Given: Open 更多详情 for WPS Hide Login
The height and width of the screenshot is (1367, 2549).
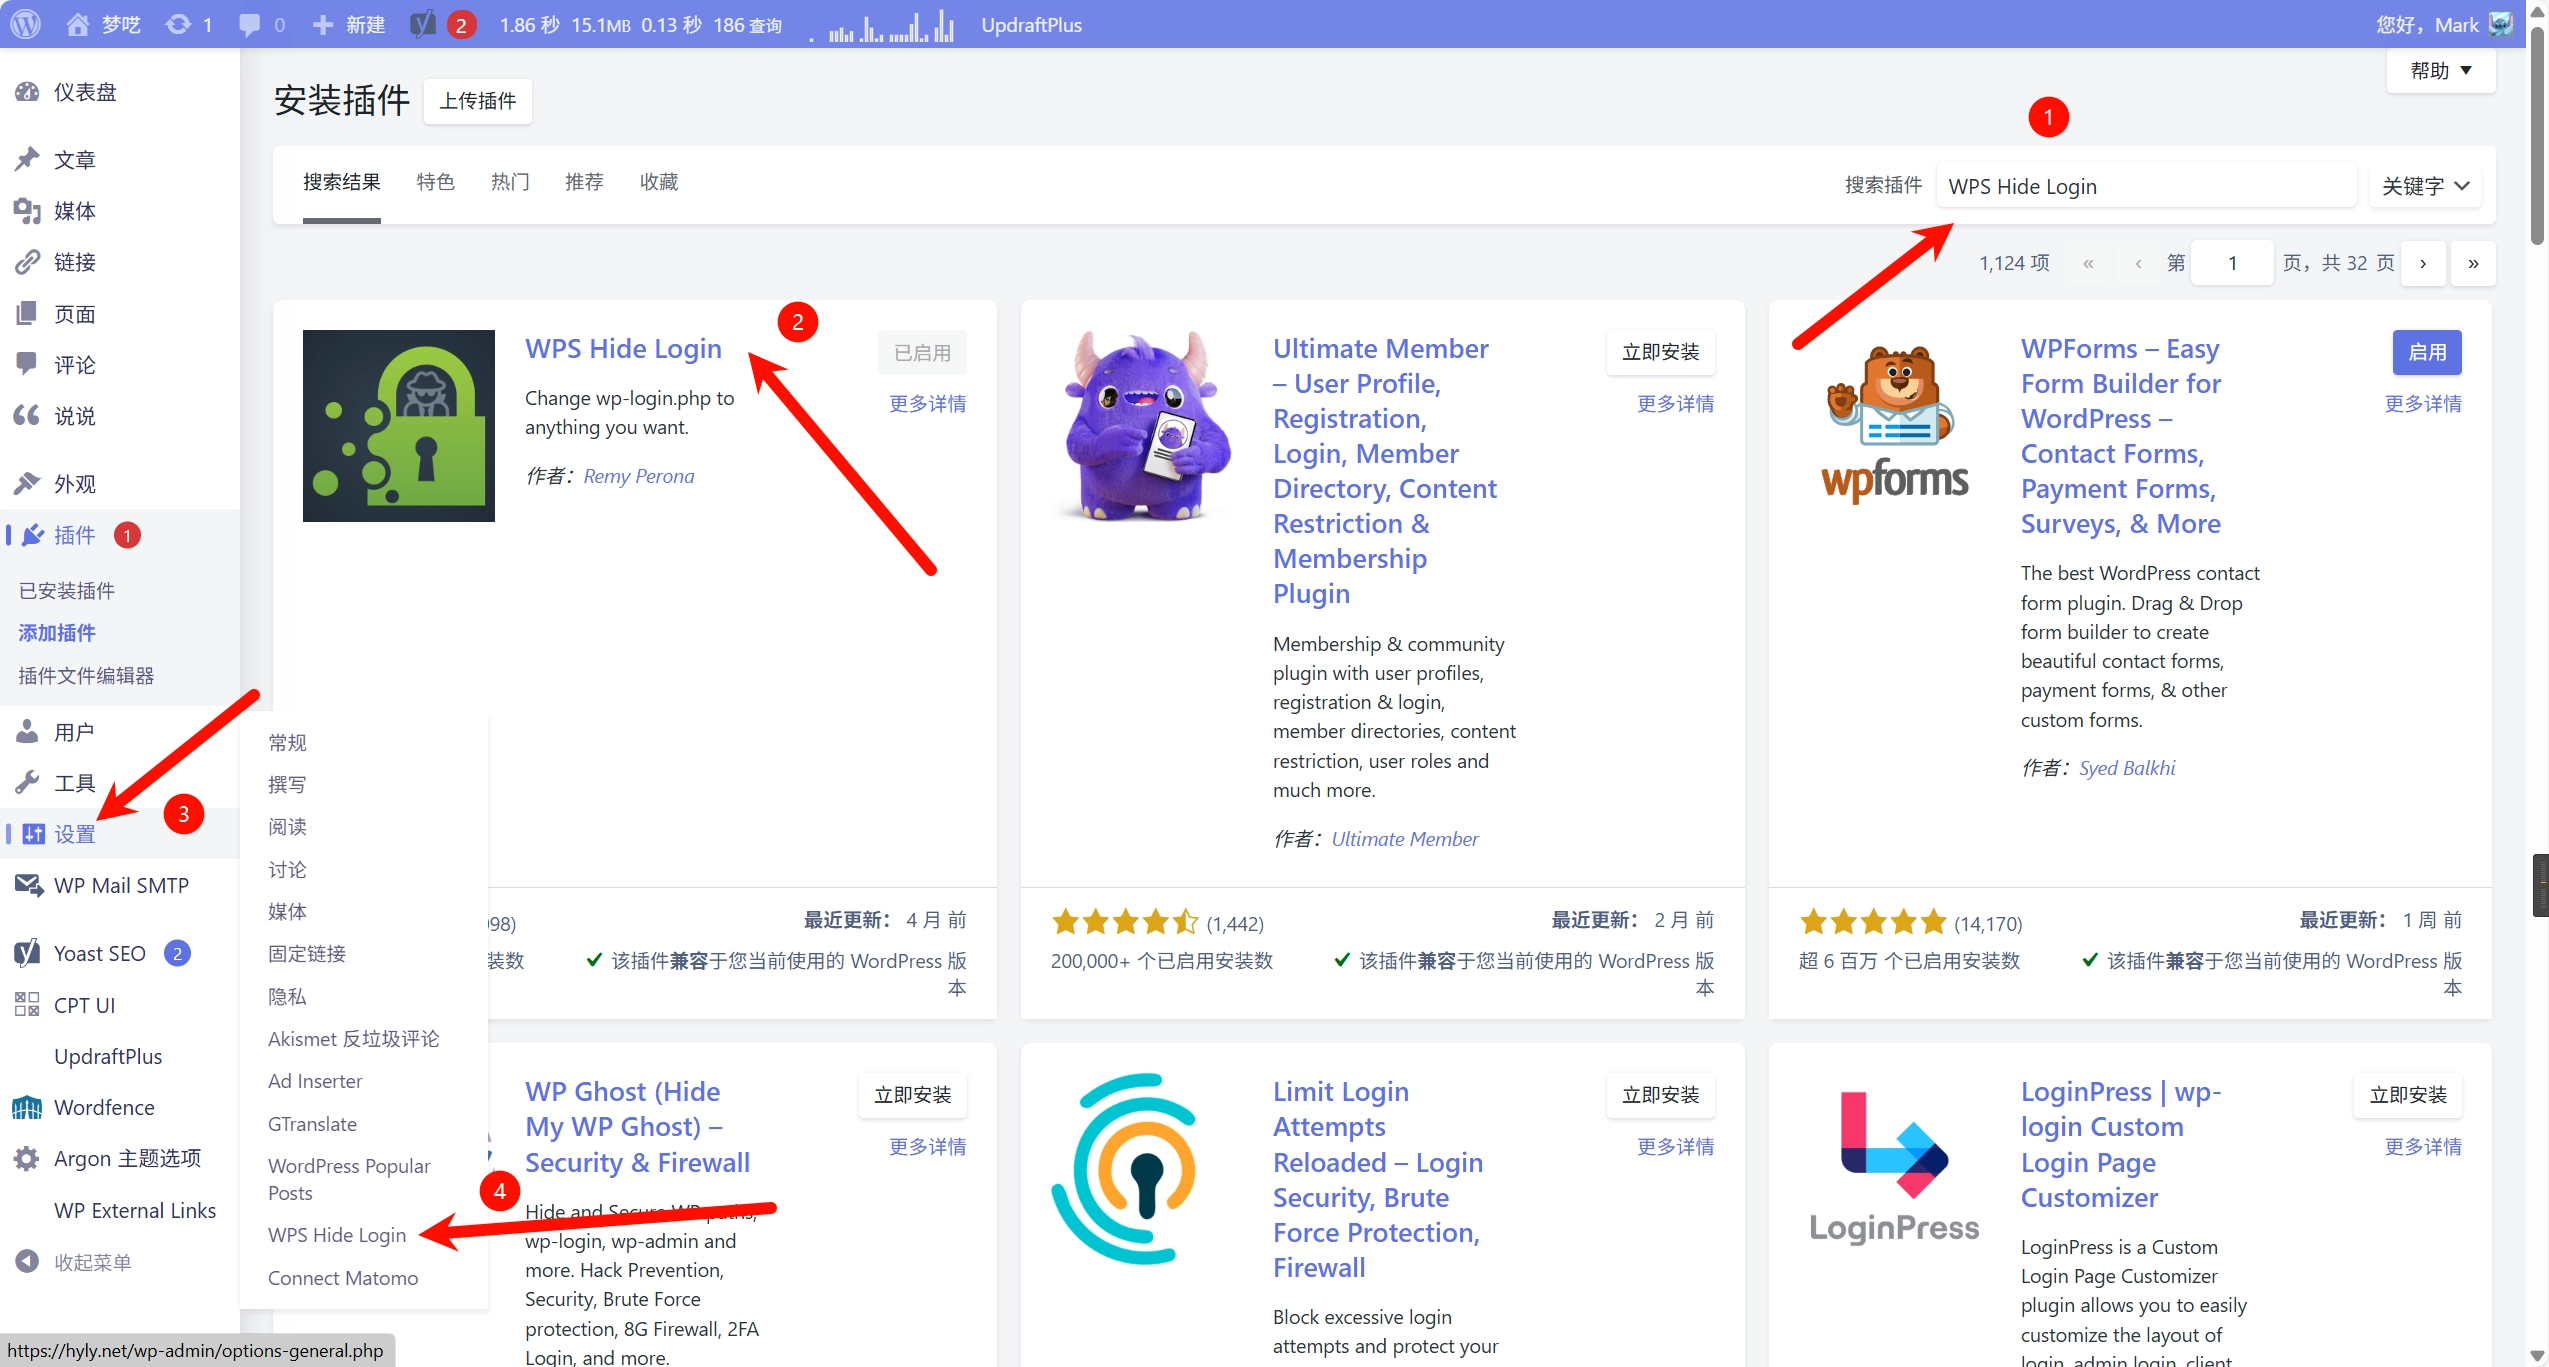Looking at the screenshot, I should (x=928, y=404).
